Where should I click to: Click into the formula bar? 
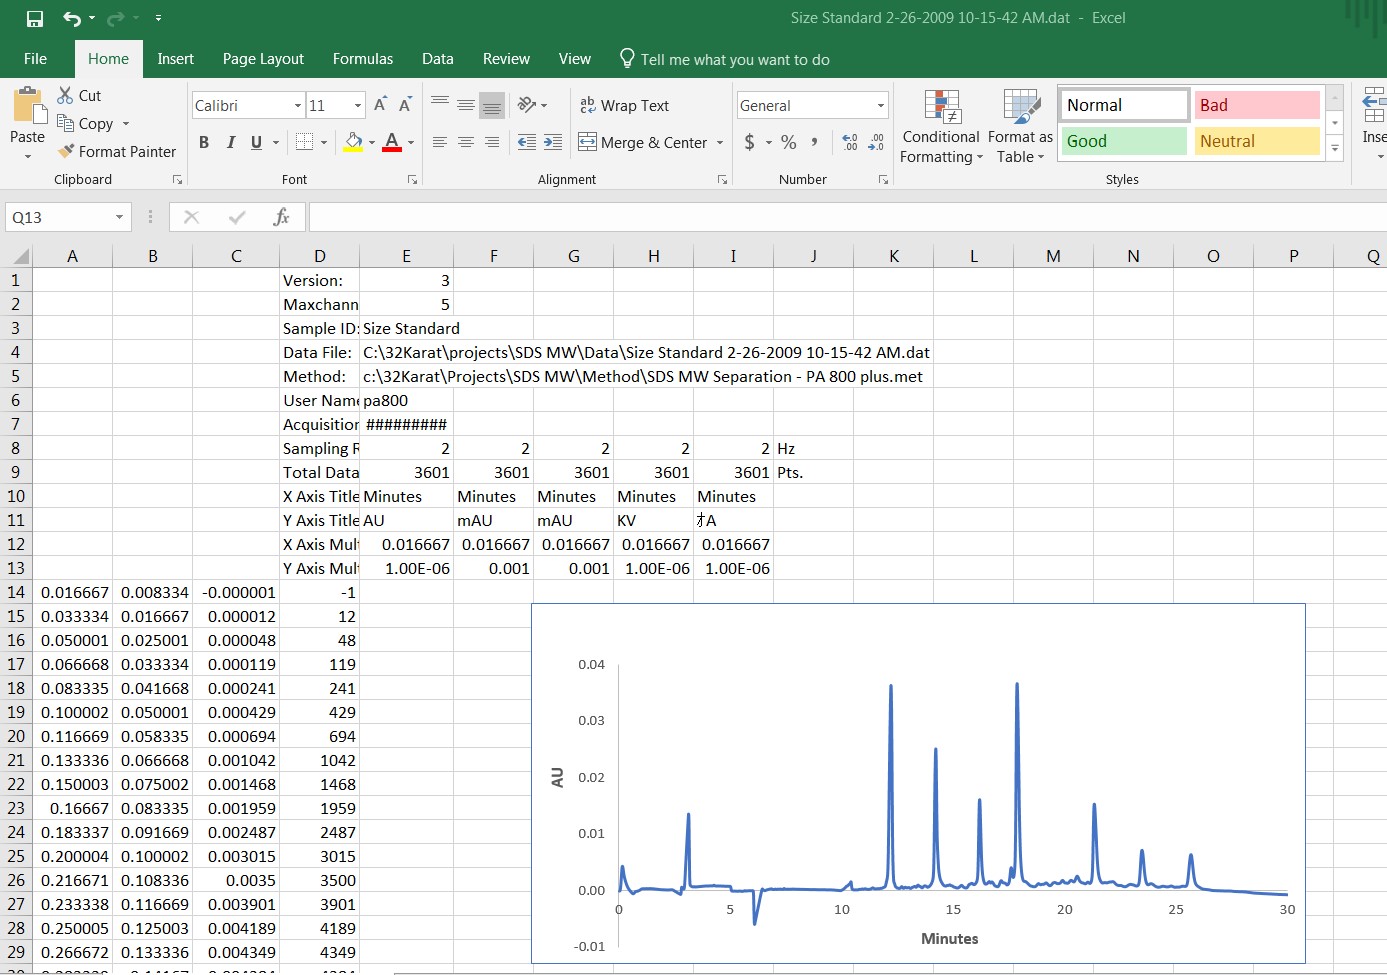[x=848, y=217]
